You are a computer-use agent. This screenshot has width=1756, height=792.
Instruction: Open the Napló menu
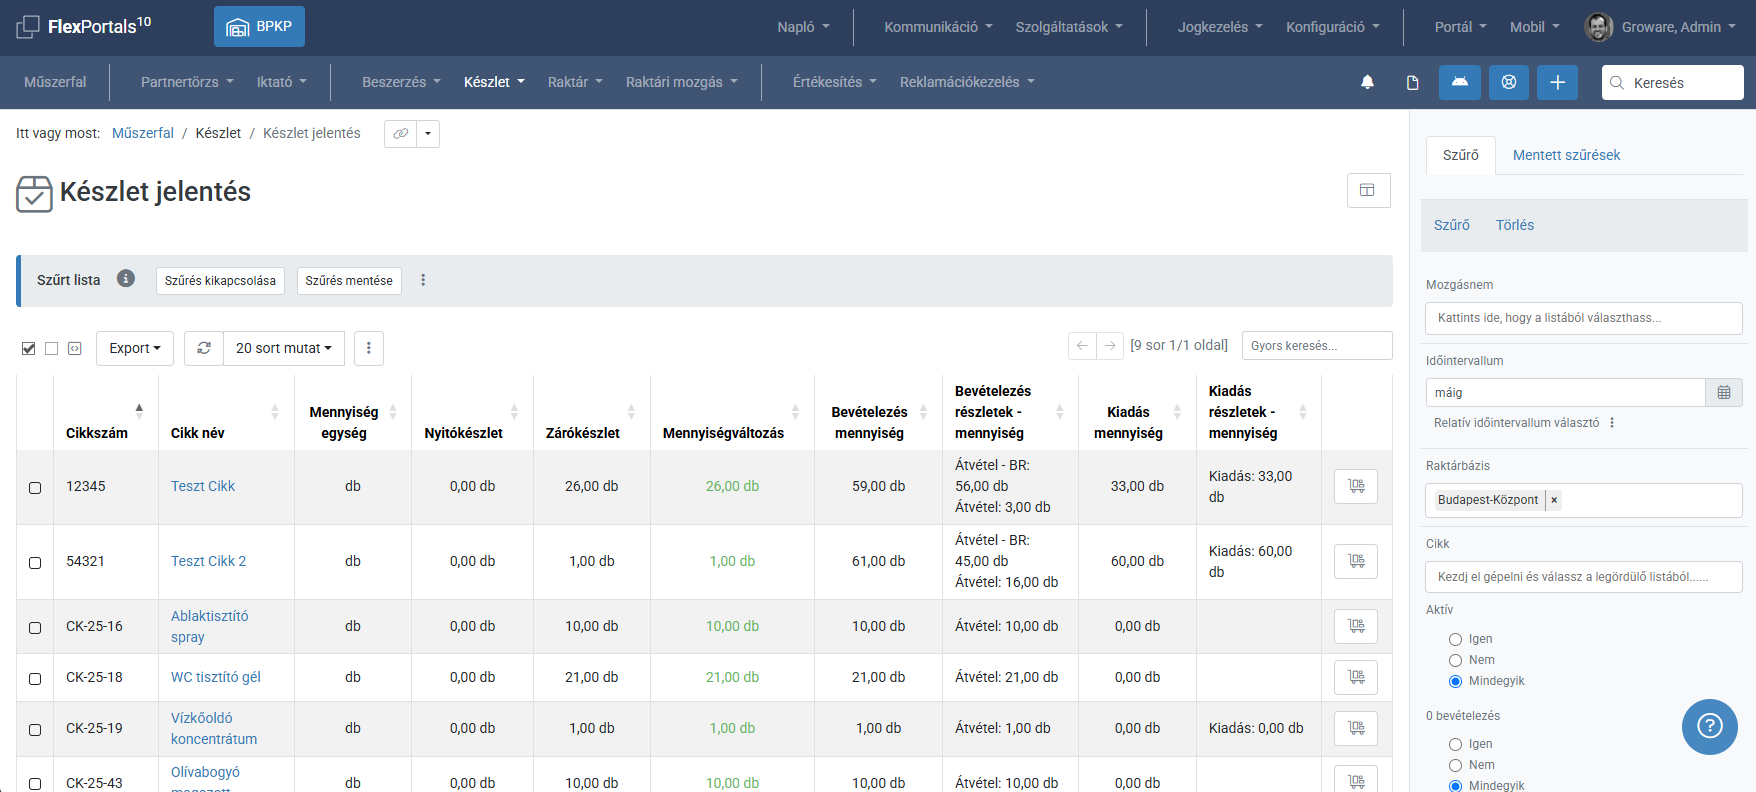pos(804,27)
